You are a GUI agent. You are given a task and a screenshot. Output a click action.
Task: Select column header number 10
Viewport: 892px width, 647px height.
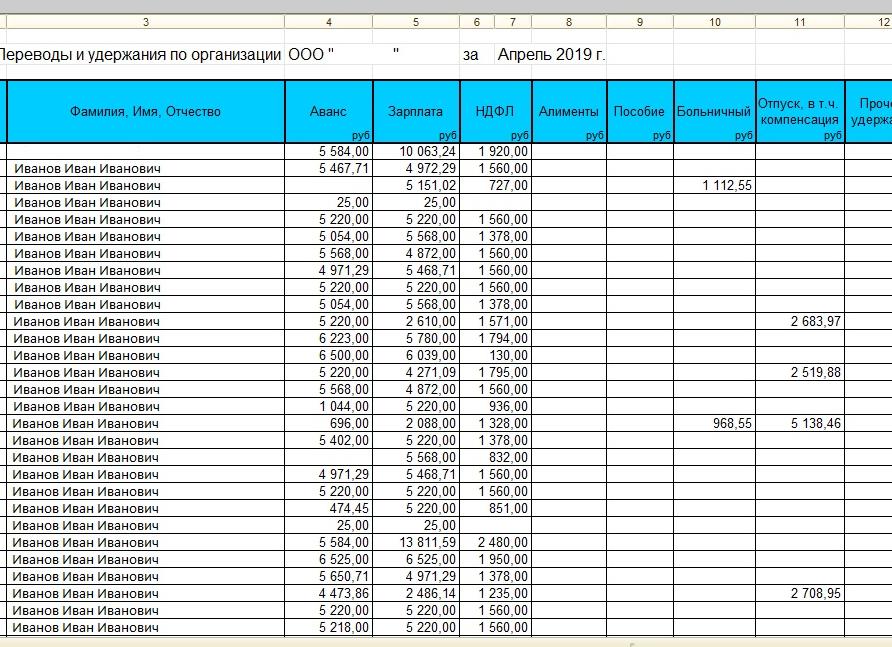[715, 22]
